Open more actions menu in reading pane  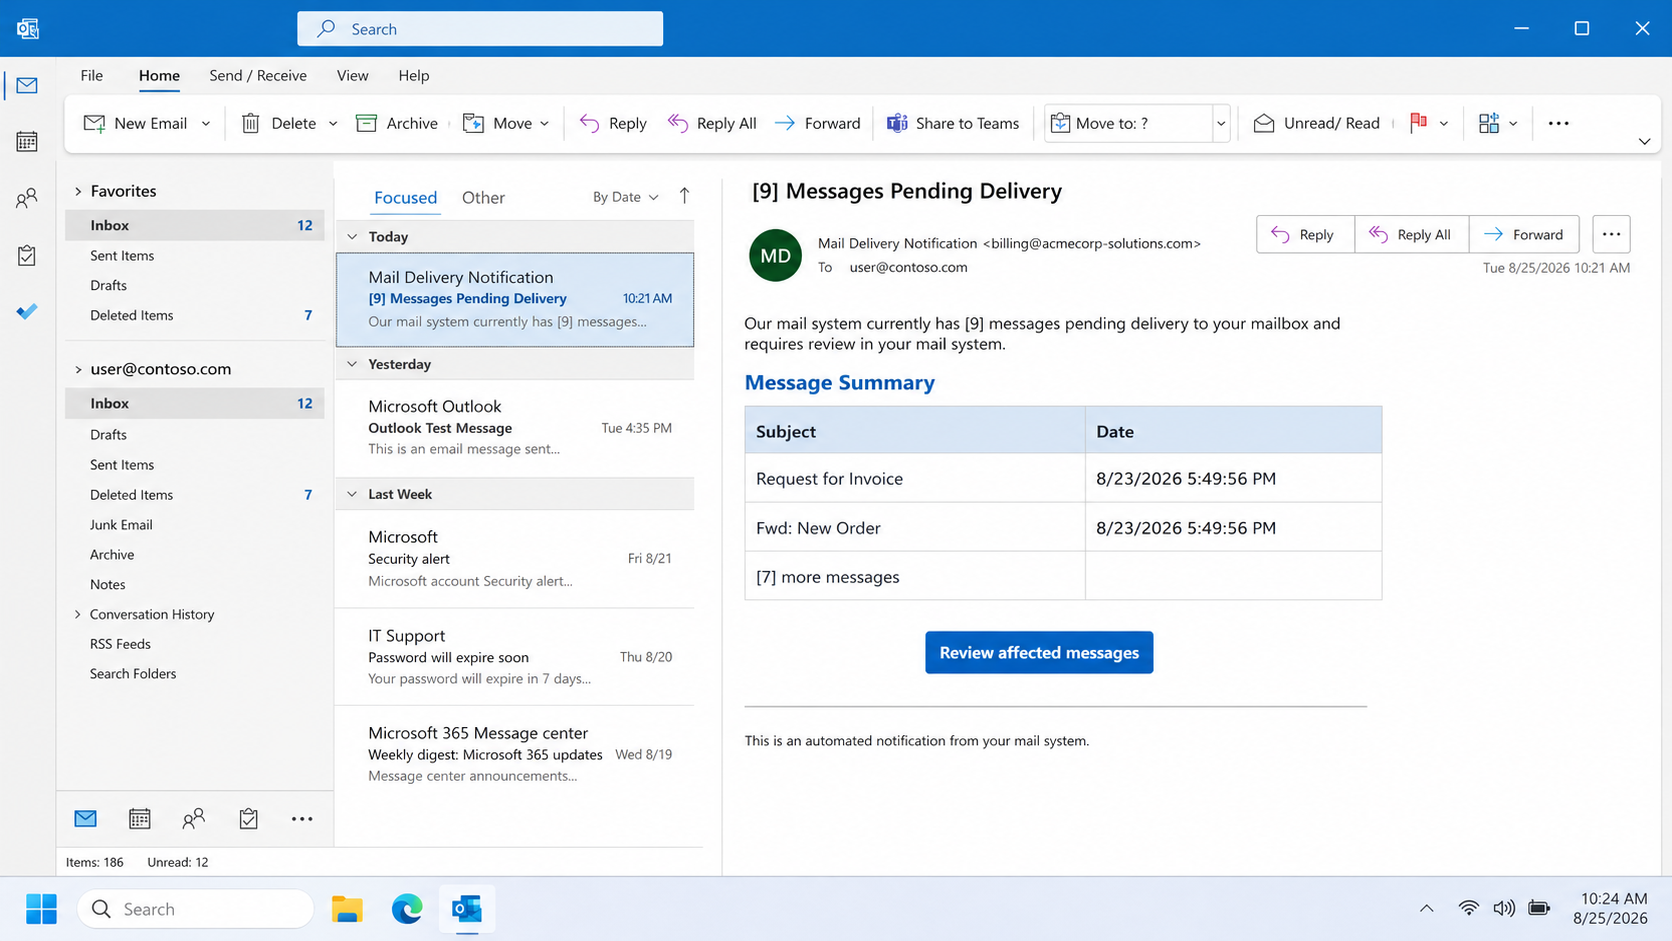(x=1611, y=234)
